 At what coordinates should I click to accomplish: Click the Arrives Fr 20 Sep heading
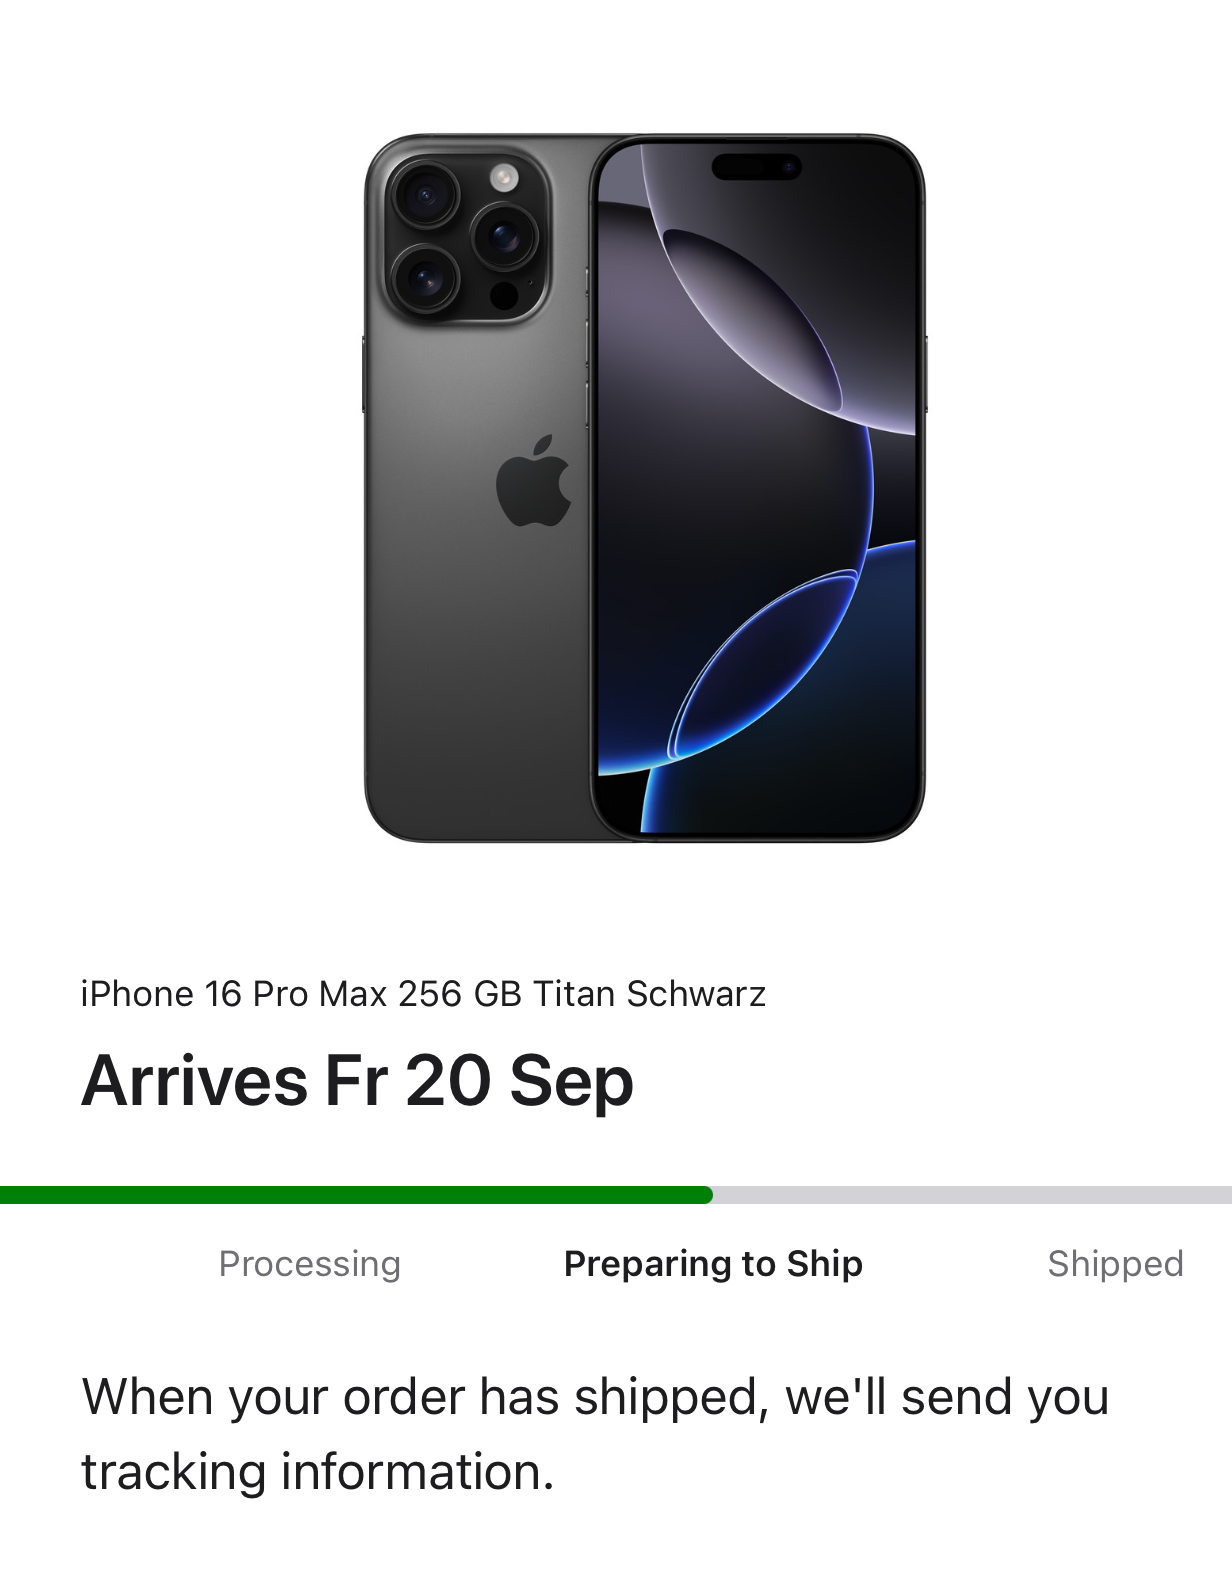357,1081
